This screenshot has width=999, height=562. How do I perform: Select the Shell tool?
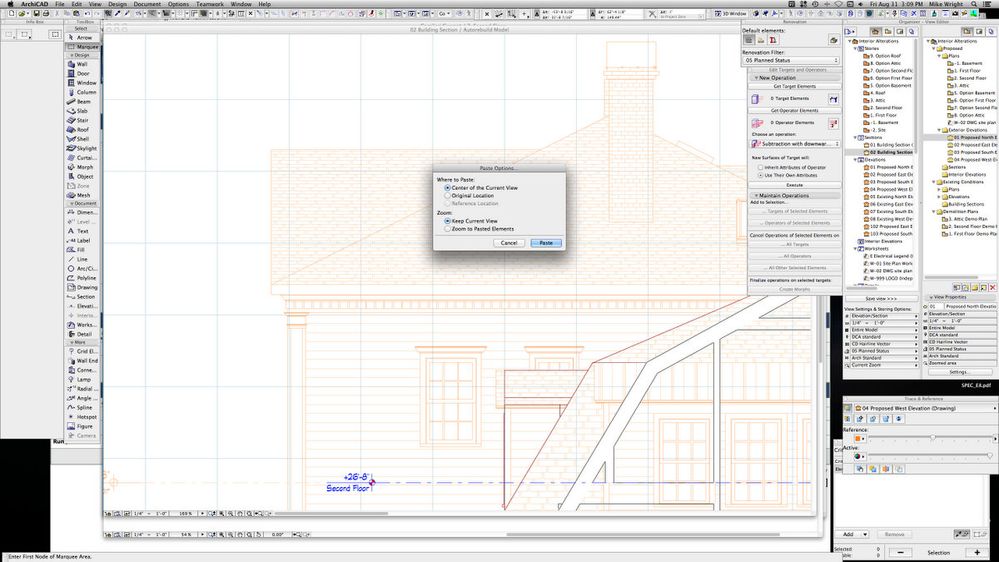coord(82,139)
